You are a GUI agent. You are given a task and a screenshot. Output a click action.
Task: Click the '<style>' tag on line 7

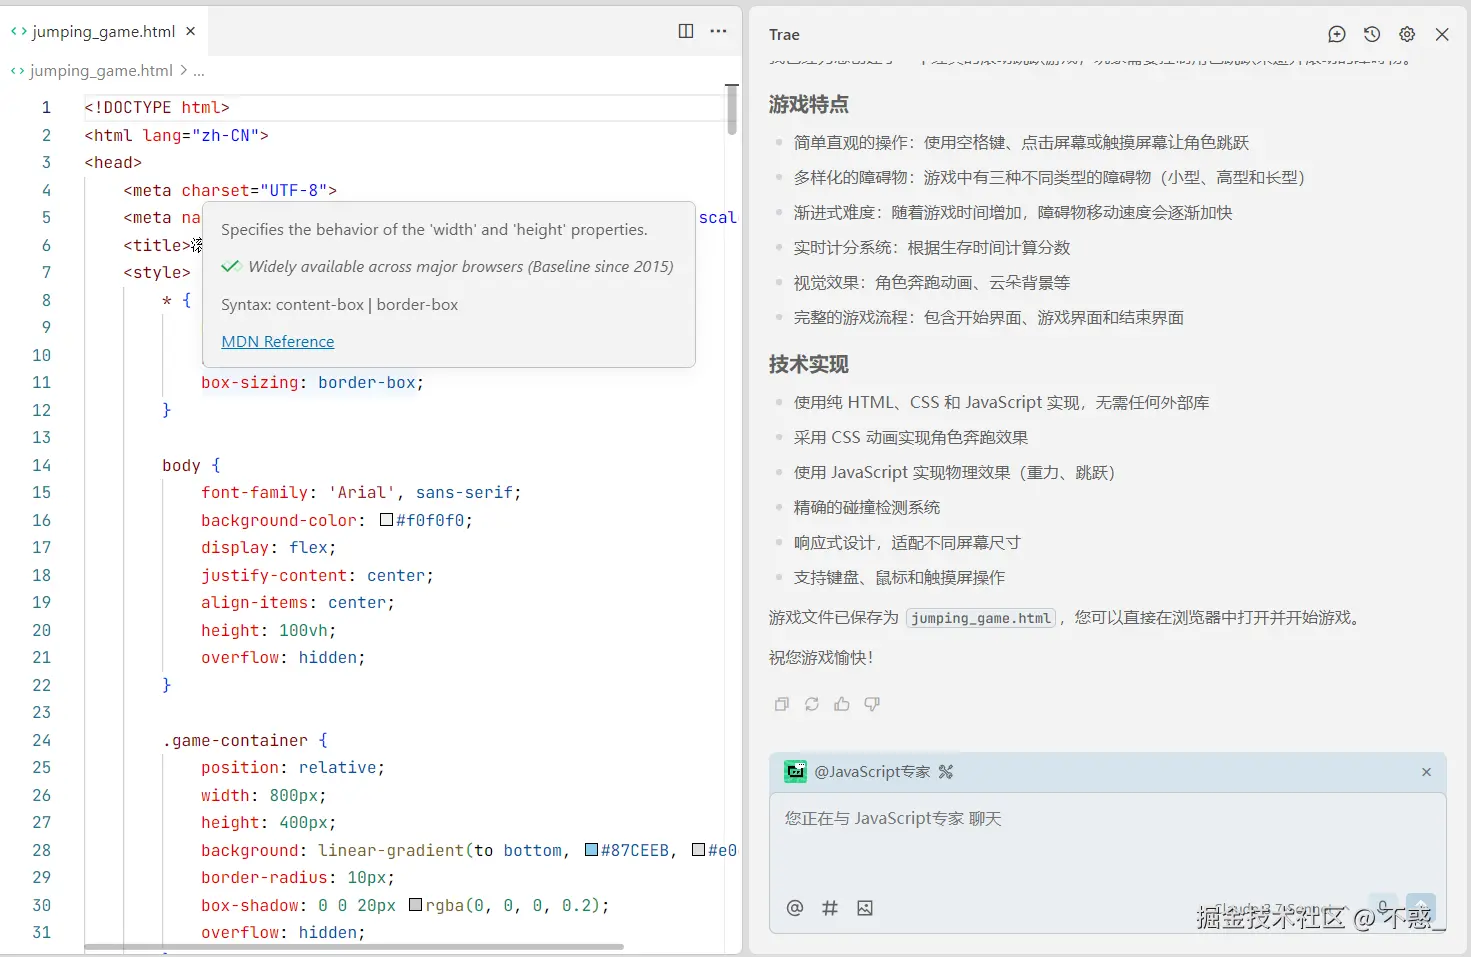point(157,272)
